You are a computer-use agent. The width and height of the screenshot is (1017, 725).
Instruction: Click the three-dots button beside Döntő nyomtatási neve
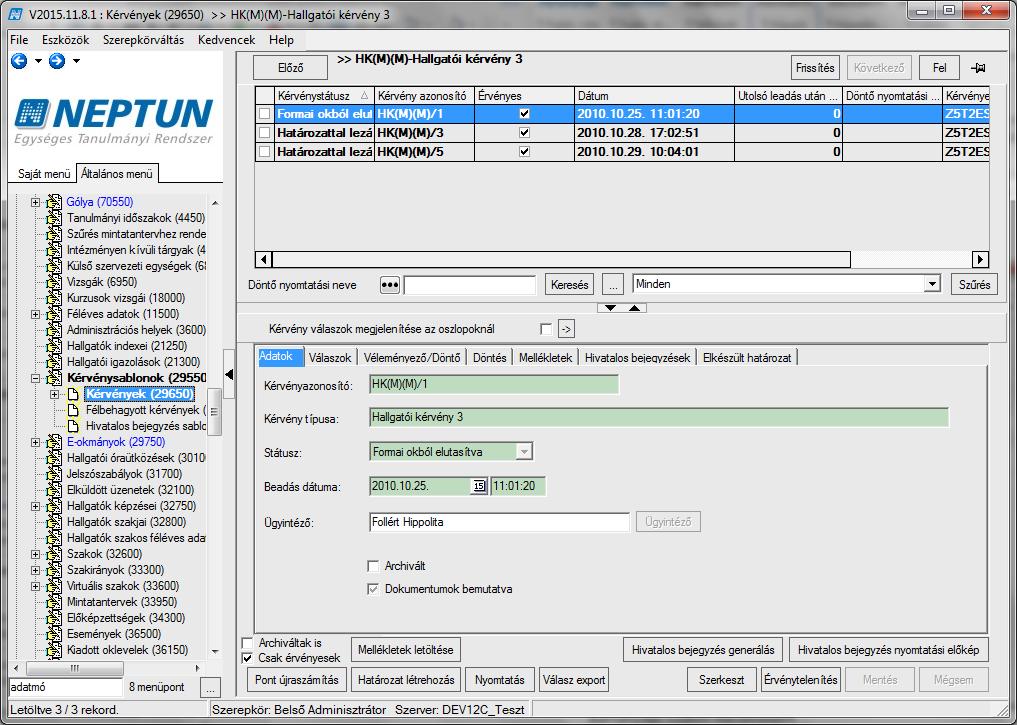[x=389, y=285]
